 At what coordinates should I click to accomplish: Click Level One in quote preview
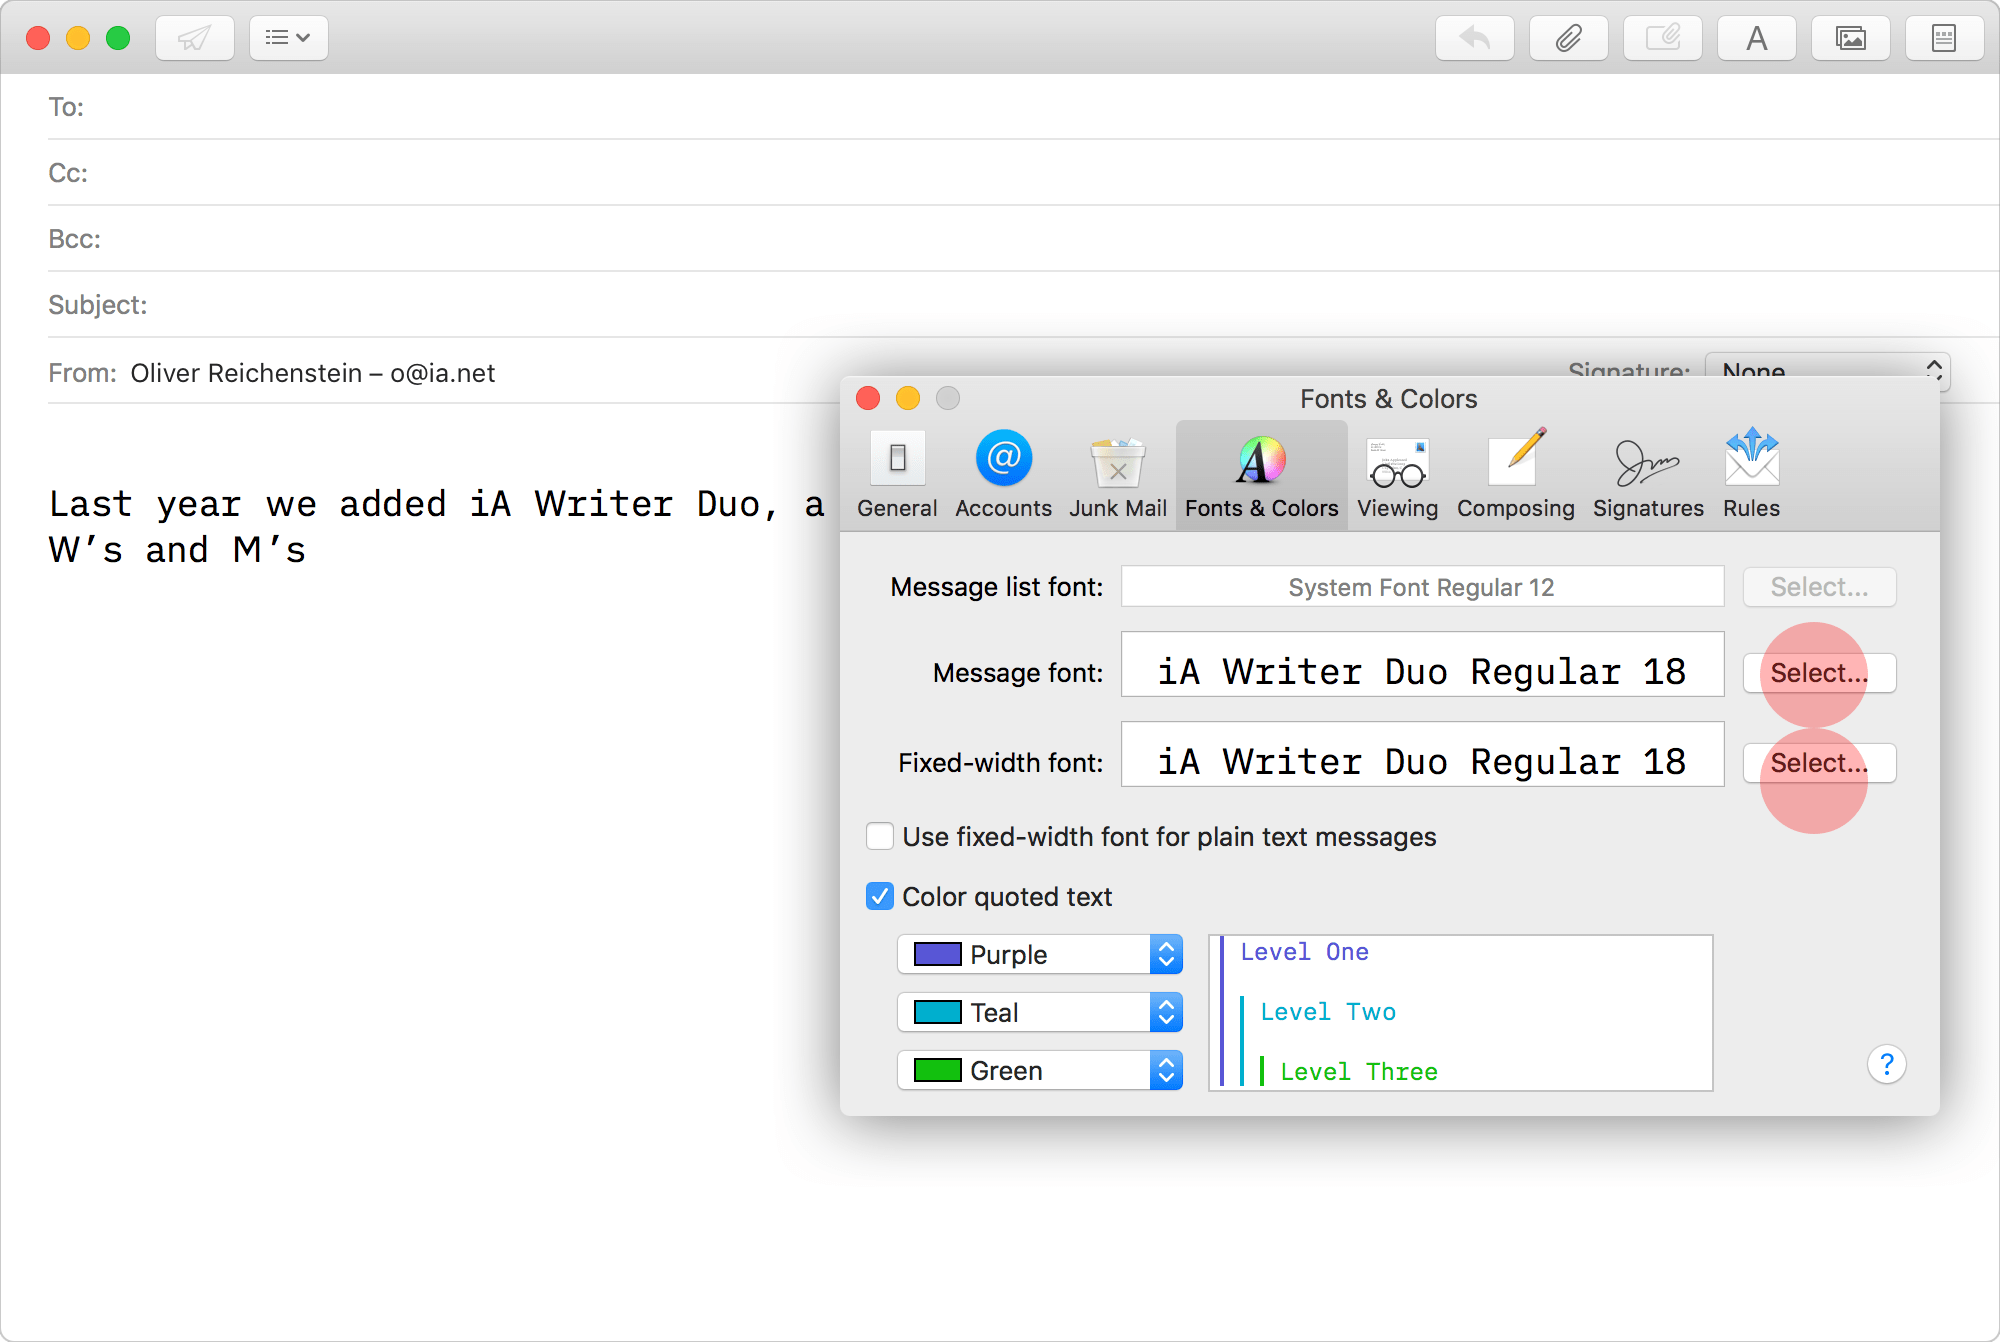point(1304,952)
